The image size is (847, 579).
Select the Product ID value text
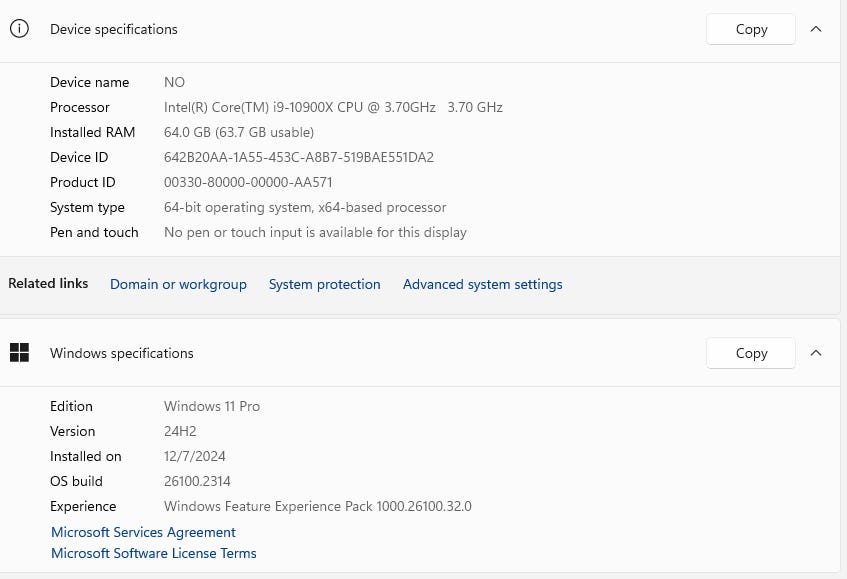coord(248,182)
